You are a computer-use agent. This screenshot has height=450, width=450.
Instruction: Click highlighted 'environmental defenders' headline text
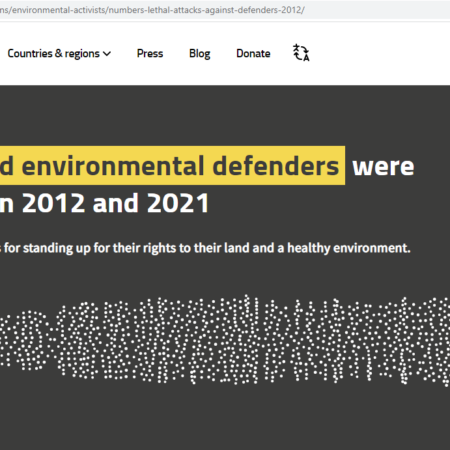(x=180, y=166)
